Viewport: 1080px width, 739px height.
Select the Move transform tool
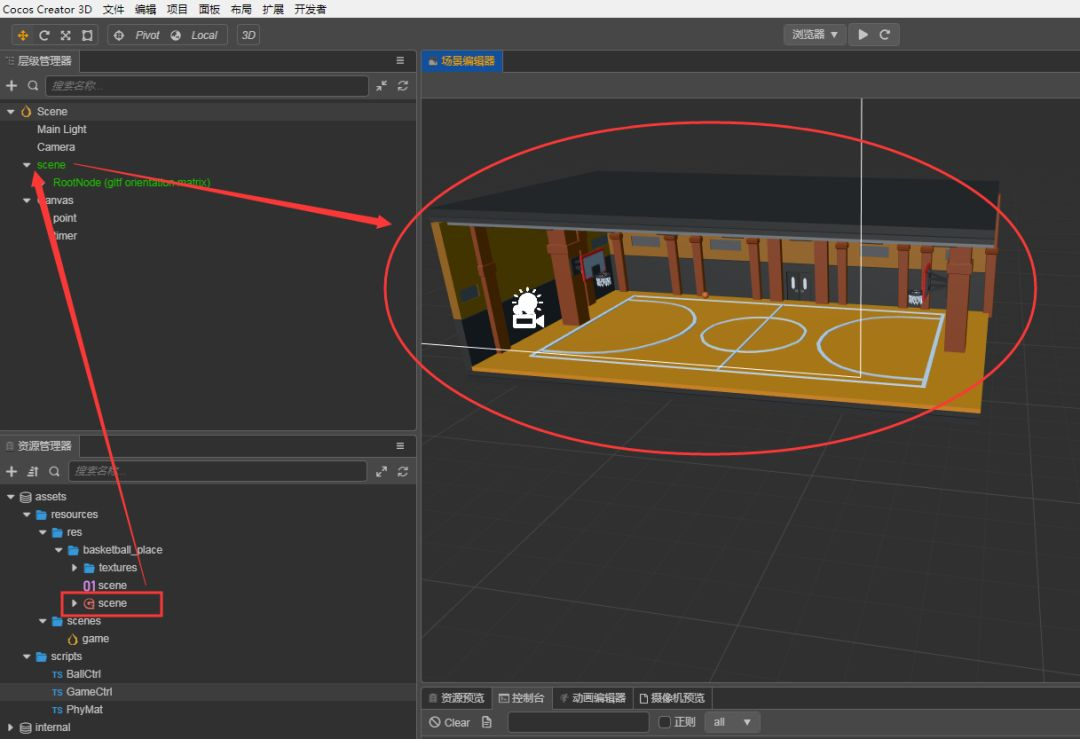(x=22, y=34)
